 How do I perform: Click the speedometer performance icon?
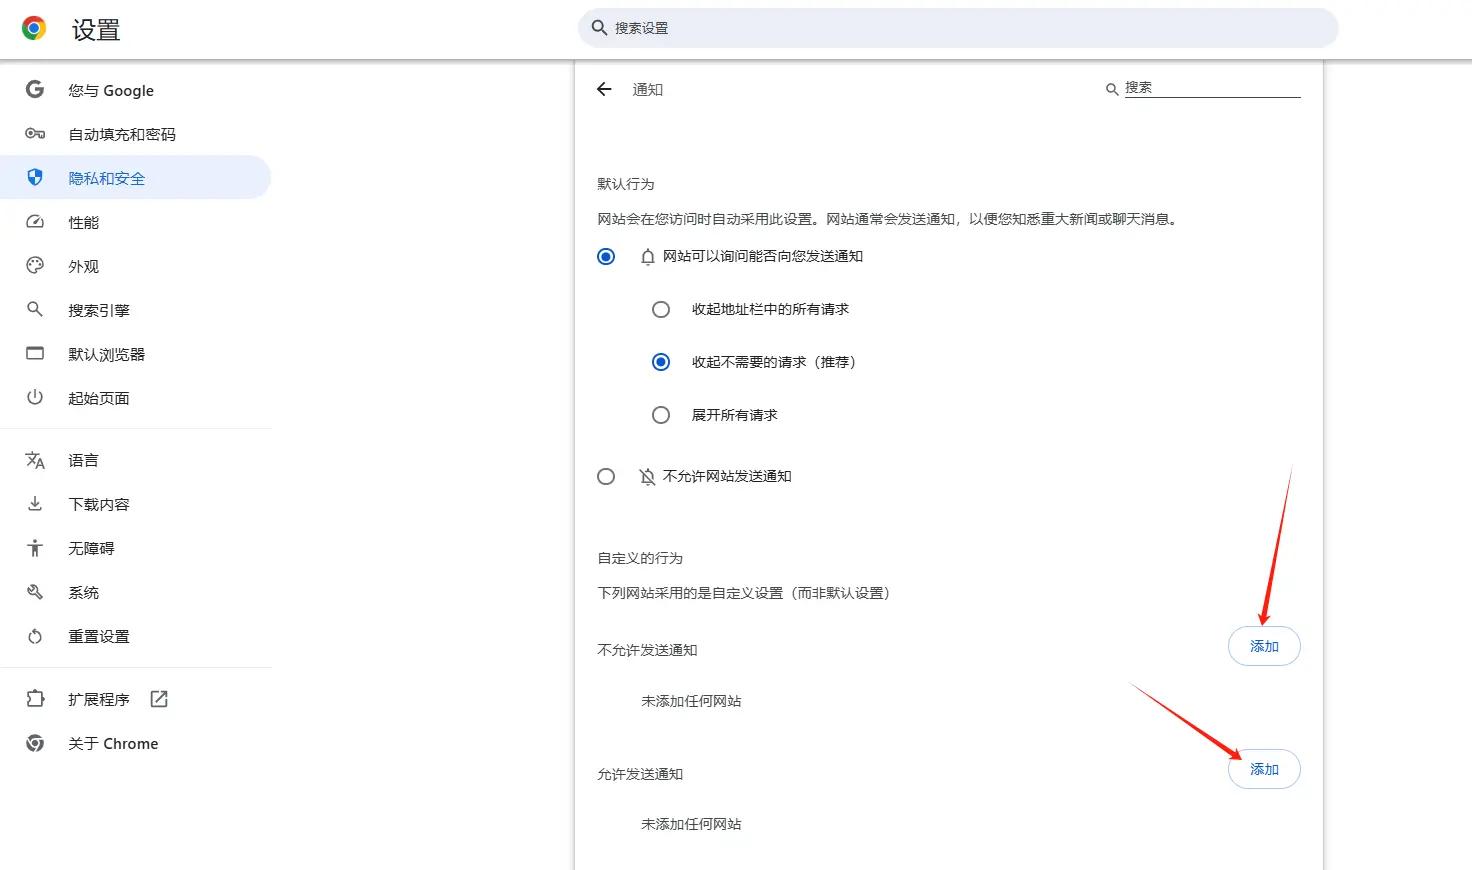click(35, 222)
